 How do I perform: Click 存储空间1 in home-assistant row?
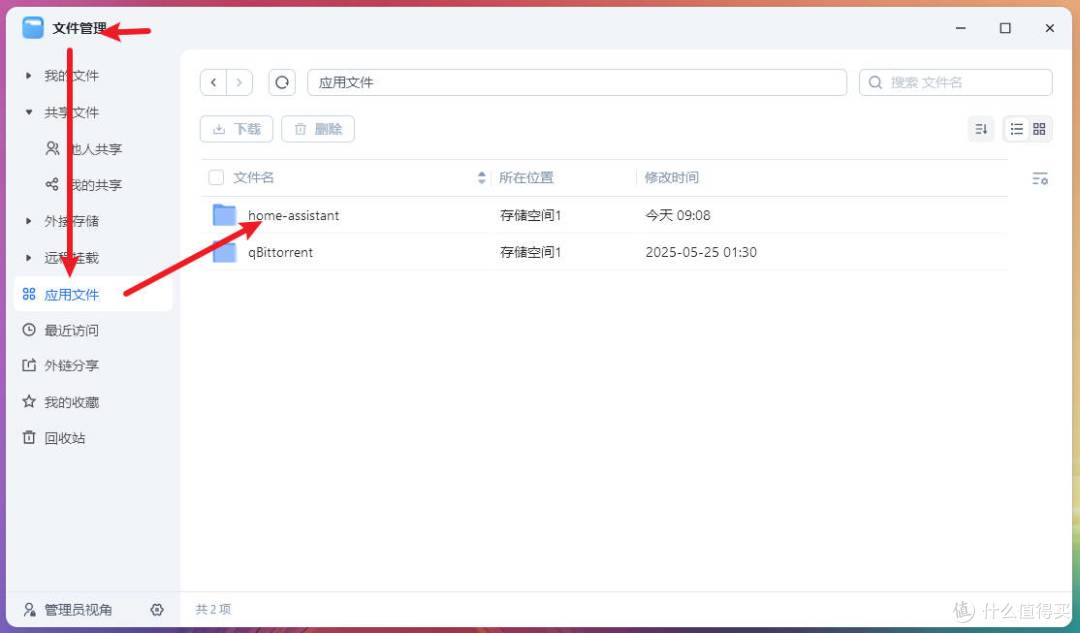point(530,216)
